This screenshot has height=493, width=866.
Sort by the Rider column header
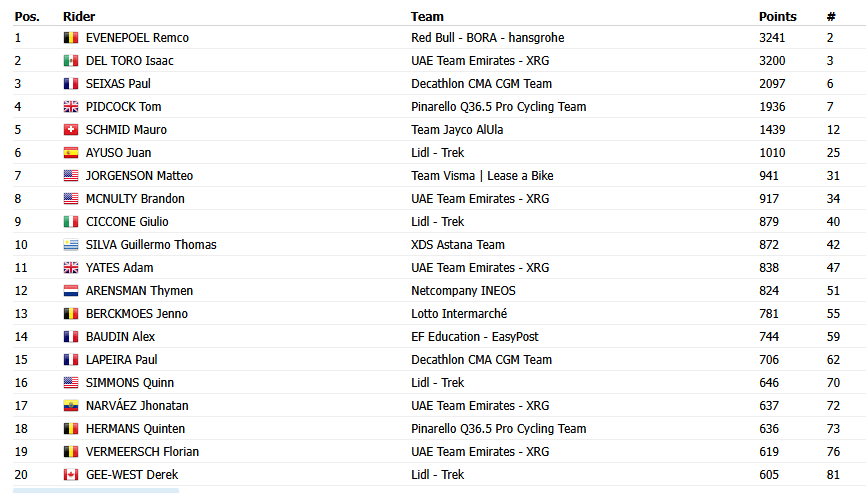click(79, 17)
